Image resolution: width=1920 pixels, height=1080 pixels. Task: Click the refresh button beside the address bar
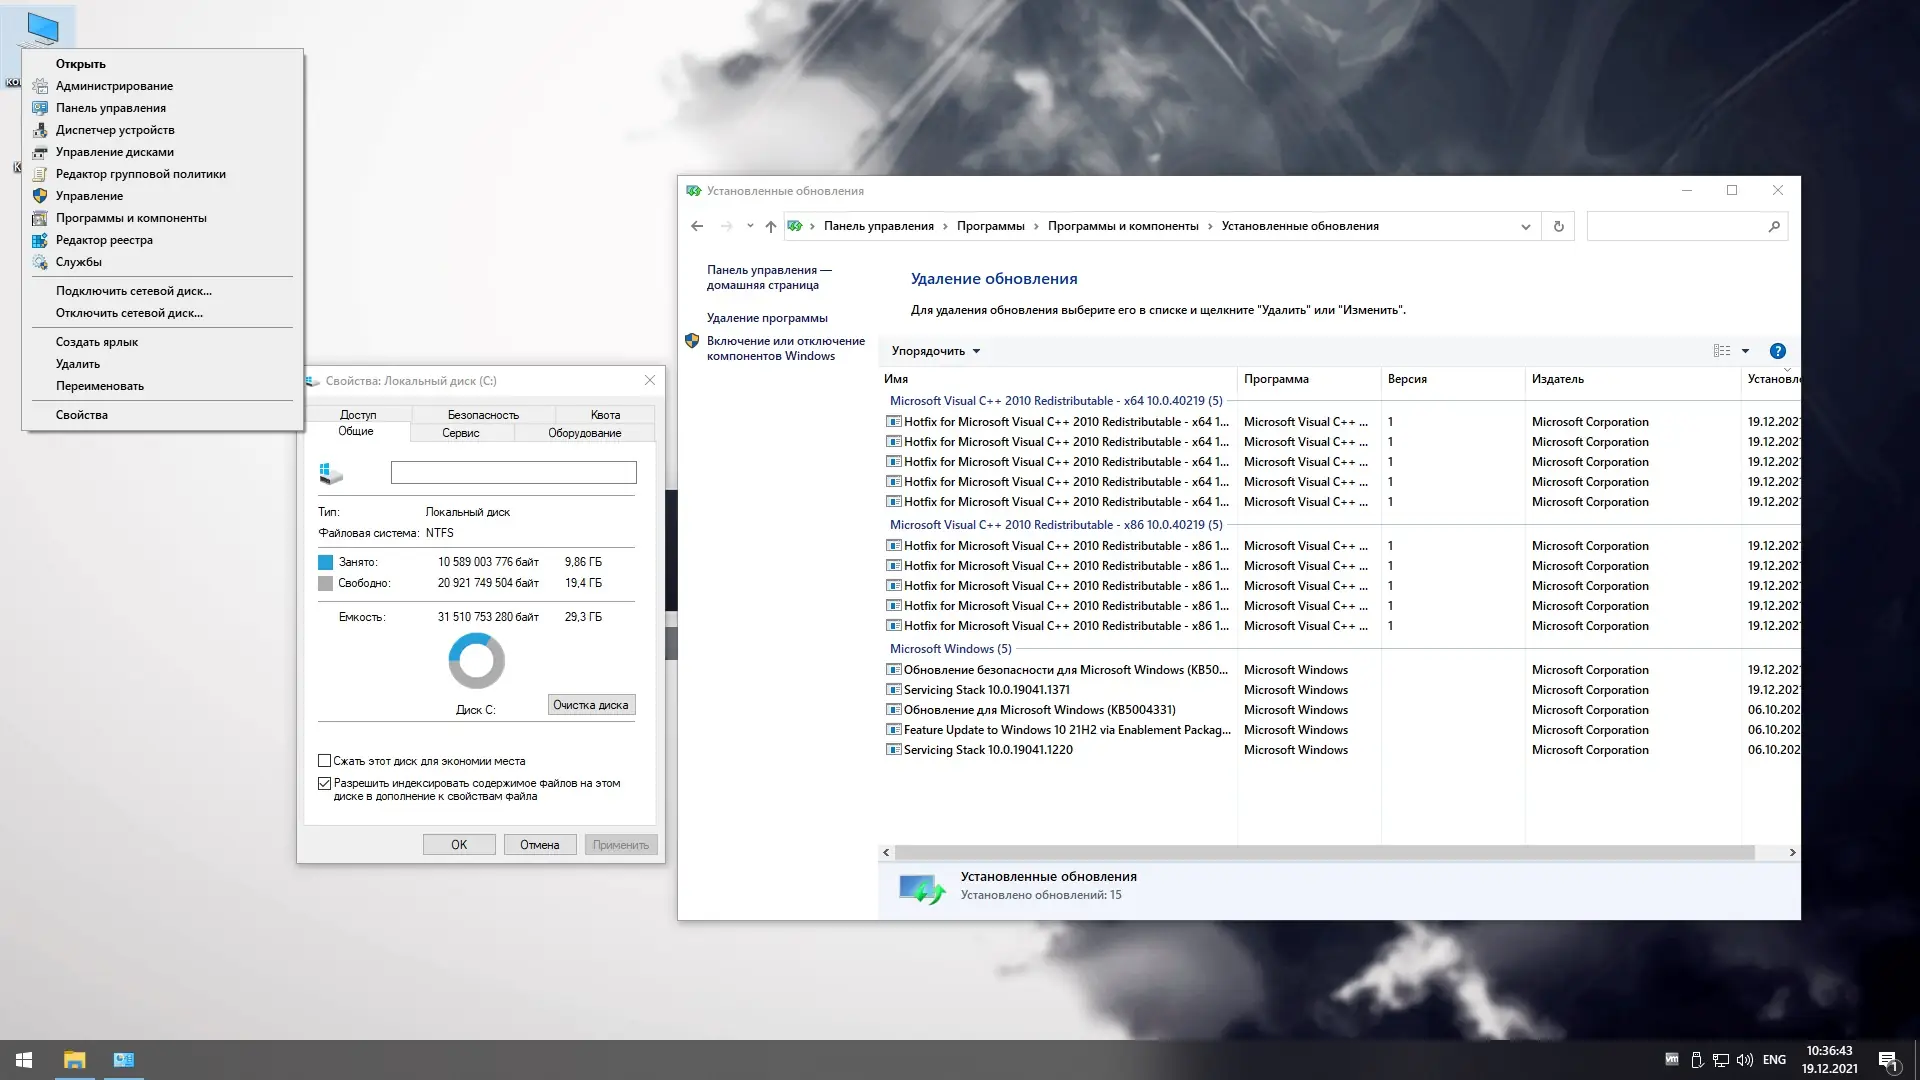pos(1558,226)
